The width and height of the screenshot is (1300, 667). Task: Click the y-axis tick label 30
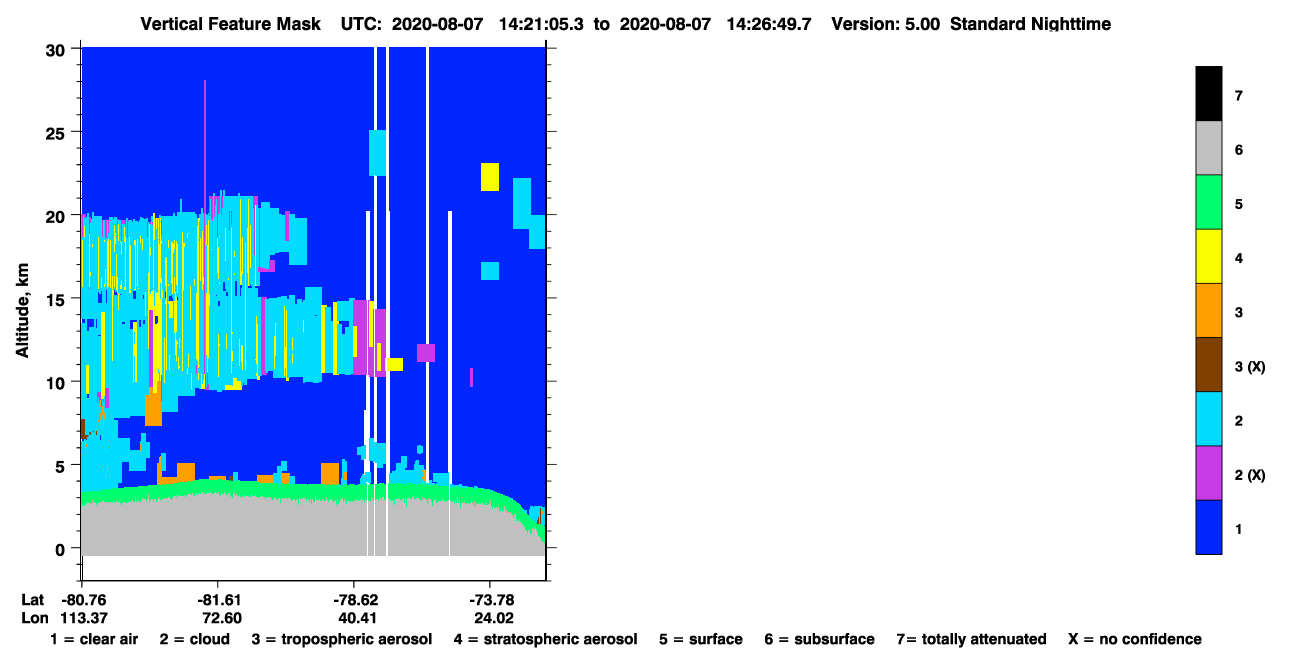[57, 49]
